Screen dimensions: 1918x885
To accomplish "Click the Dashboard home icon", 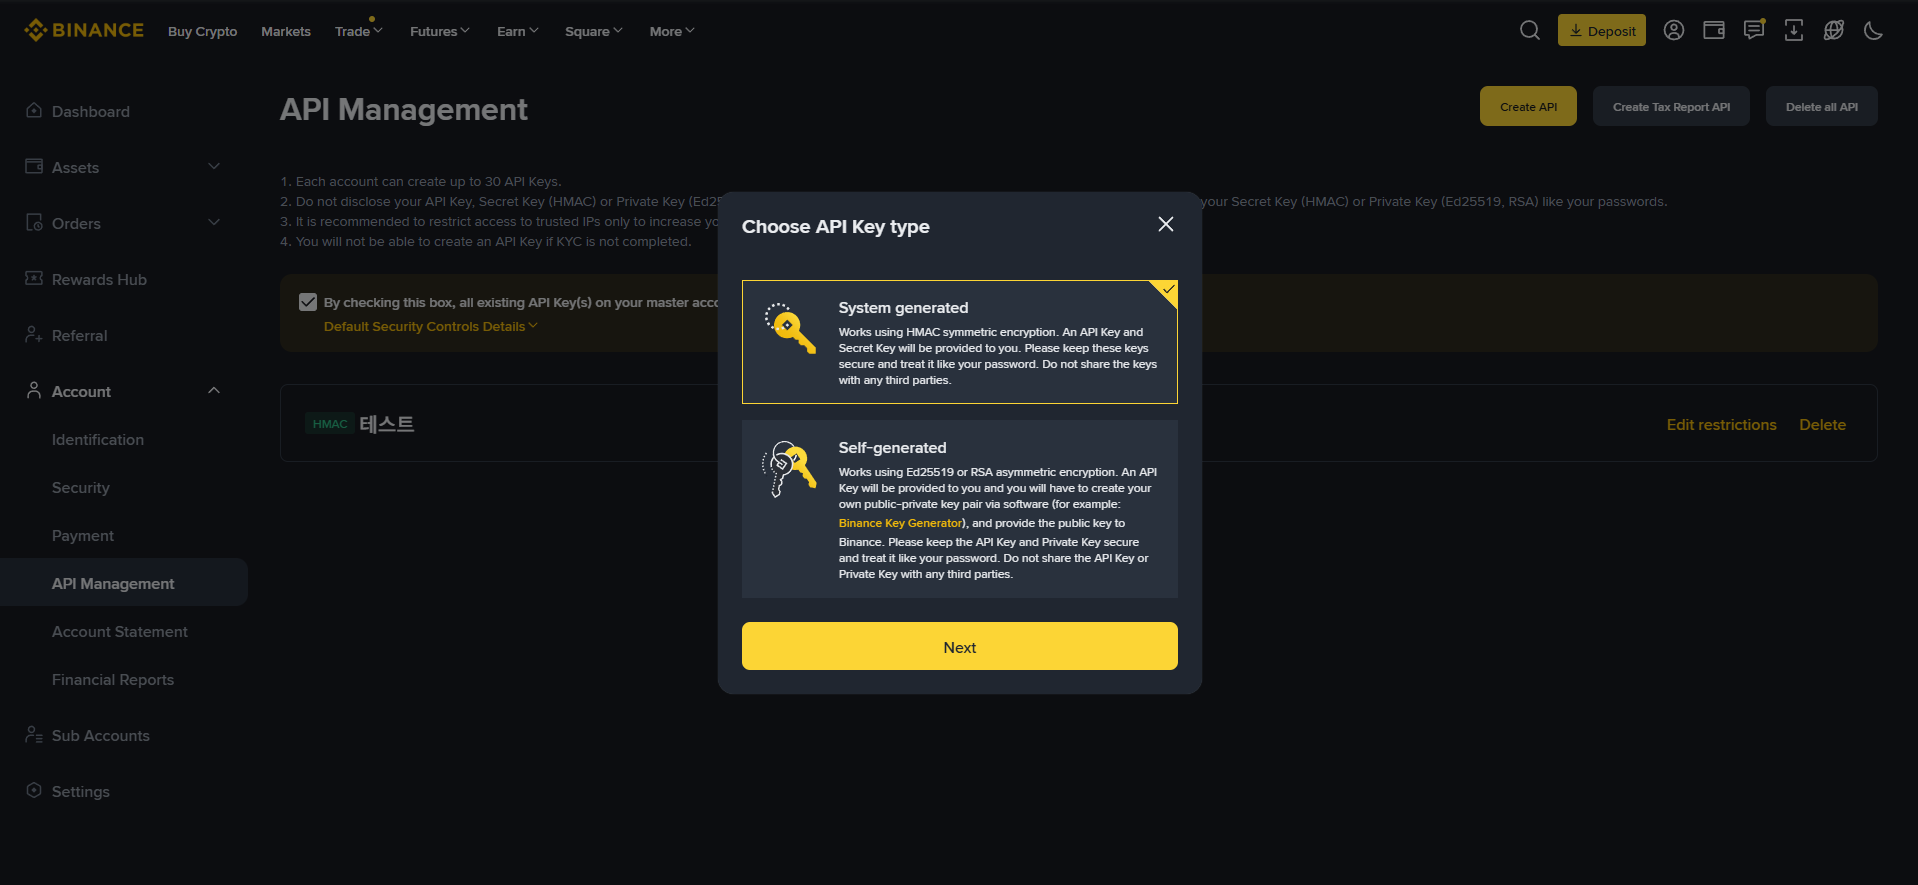I will coord(34,110).
